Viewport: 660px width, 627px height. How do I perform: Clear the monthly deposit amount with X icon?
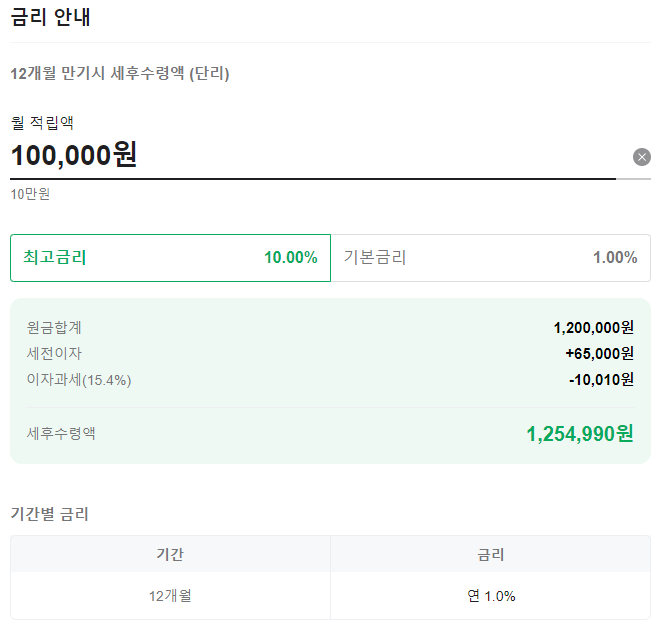(641, 157)
